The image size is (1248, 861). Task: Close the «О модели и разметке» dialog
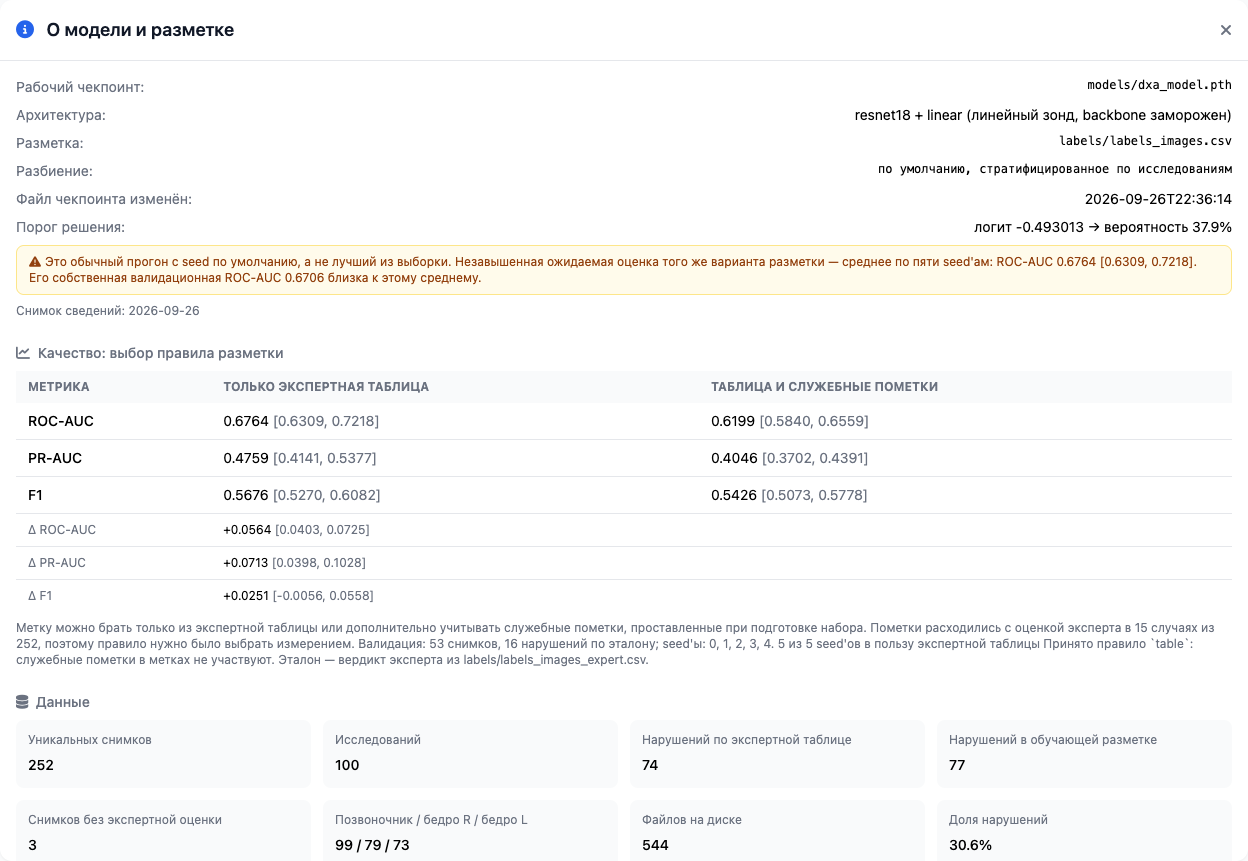click(1225, 30)
